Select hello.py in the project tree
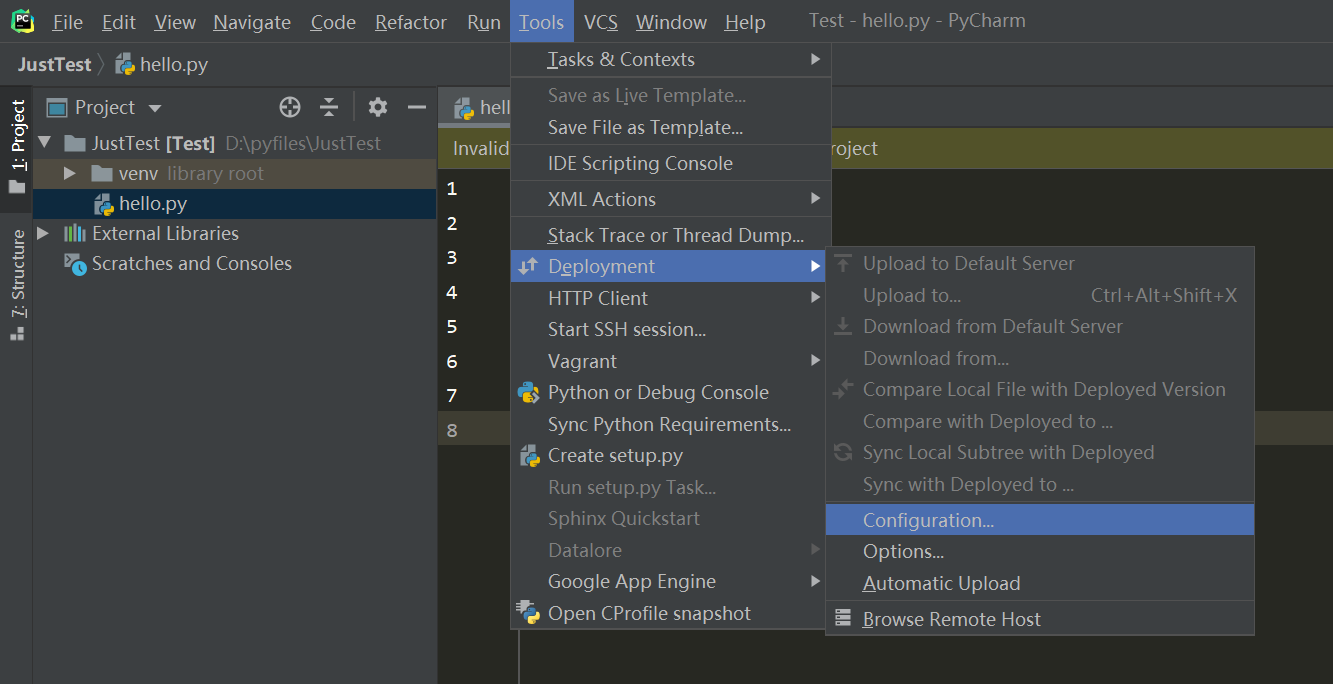The image size is (1333, 684). click(234, 204)
